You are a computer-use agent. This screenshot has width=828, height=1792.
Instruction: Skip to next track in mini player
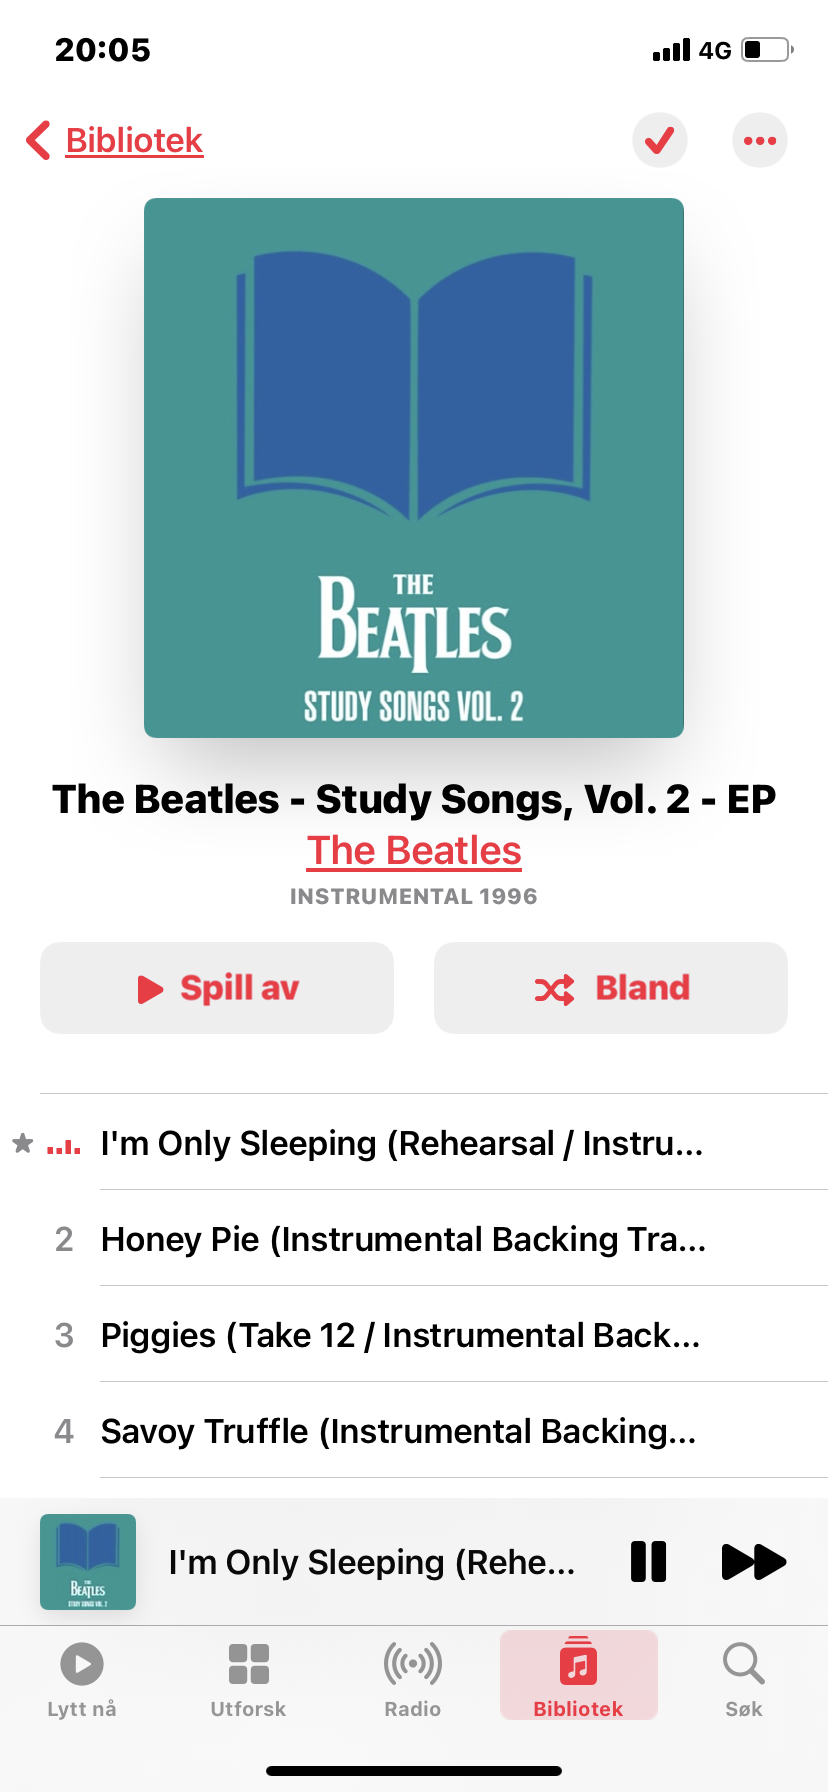click(754, 1561)
